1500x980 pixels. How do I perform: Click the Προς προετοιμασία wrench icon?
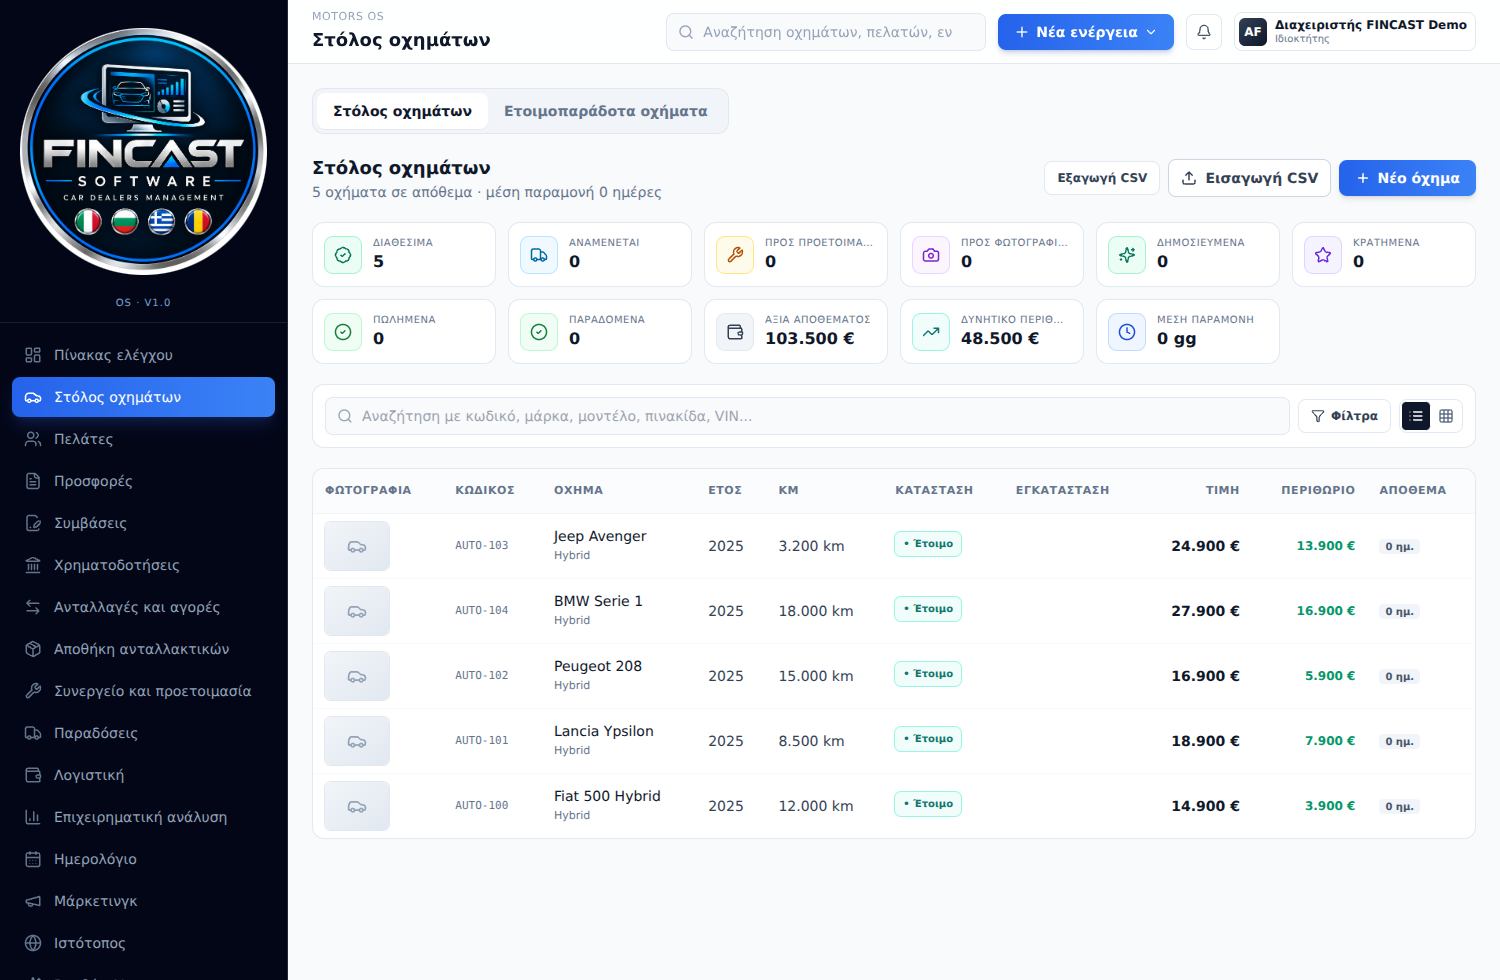735,255
